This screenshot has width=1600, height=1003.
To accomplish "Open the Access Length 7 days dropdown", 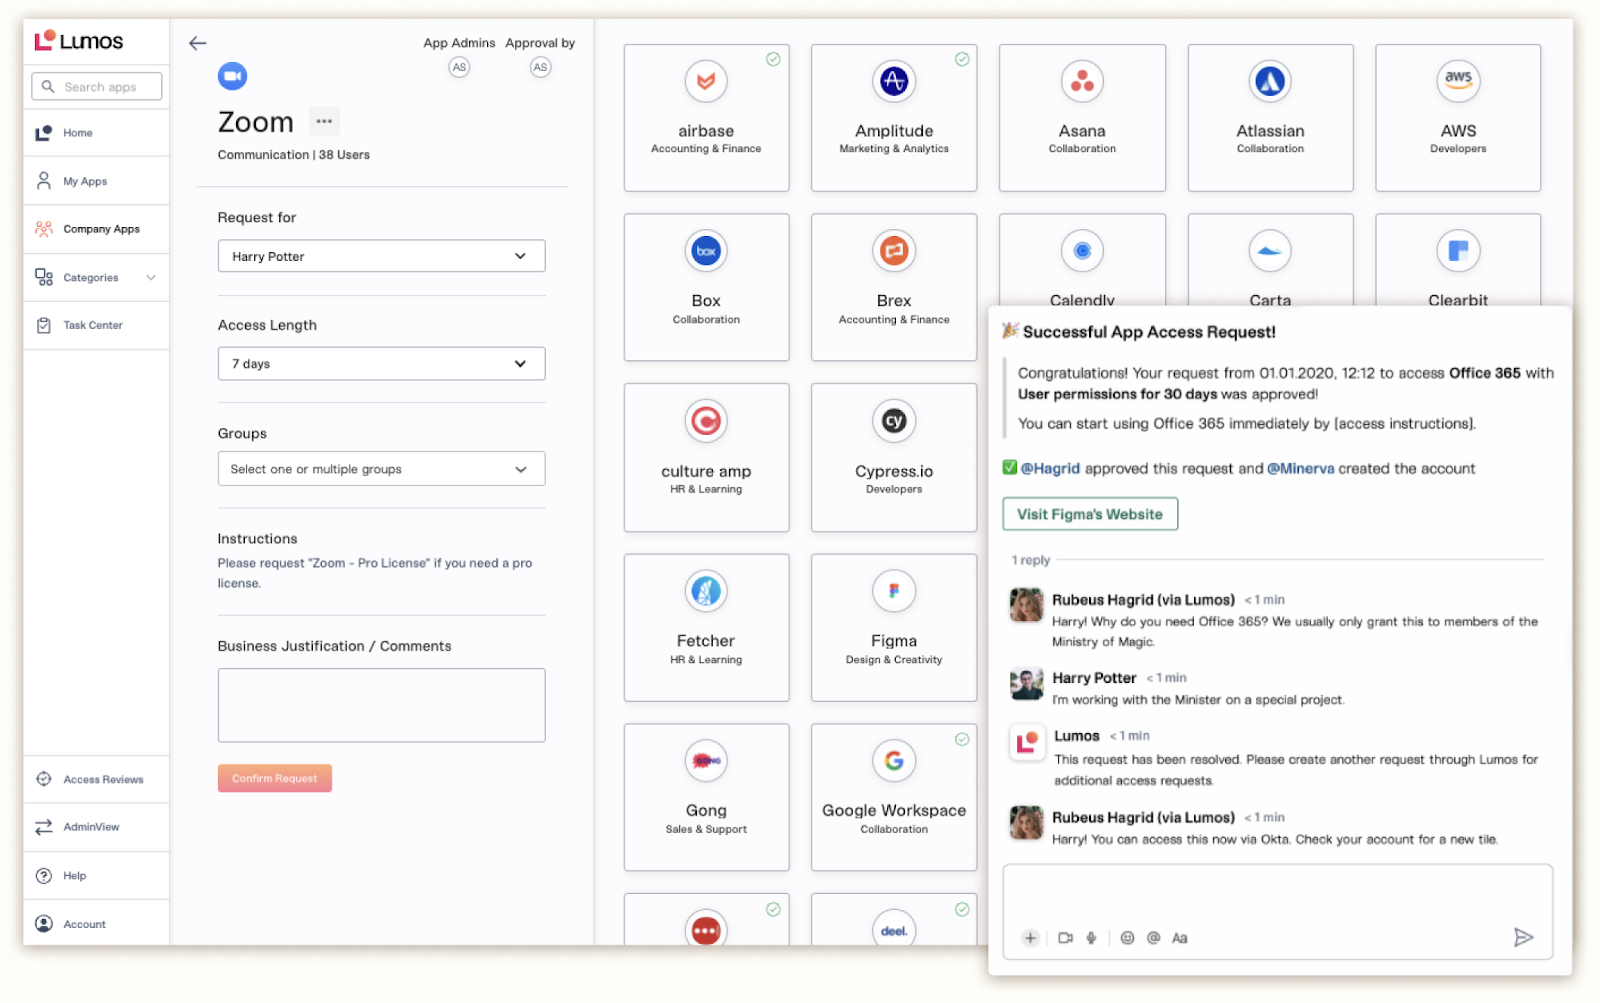I will (x=381, y=364).
